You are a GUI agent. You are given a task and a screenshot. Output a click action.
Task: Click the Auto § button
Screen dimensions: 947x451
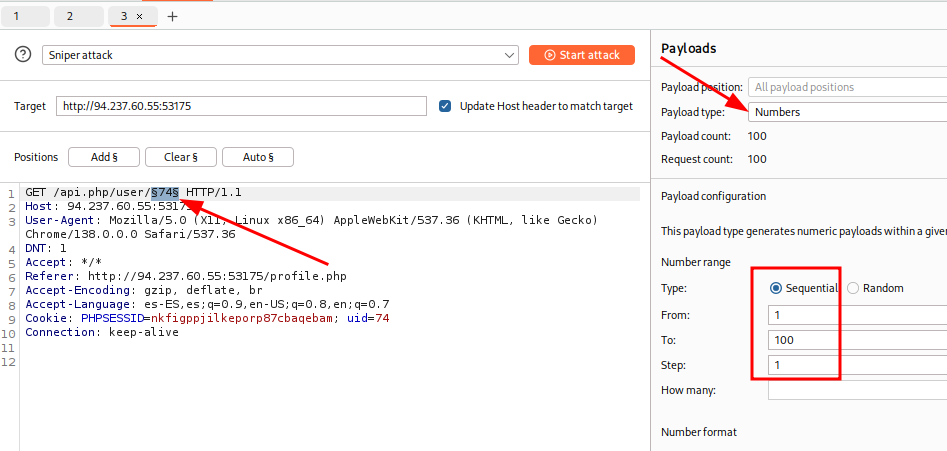pyautogui.click(x=257, y=157)
